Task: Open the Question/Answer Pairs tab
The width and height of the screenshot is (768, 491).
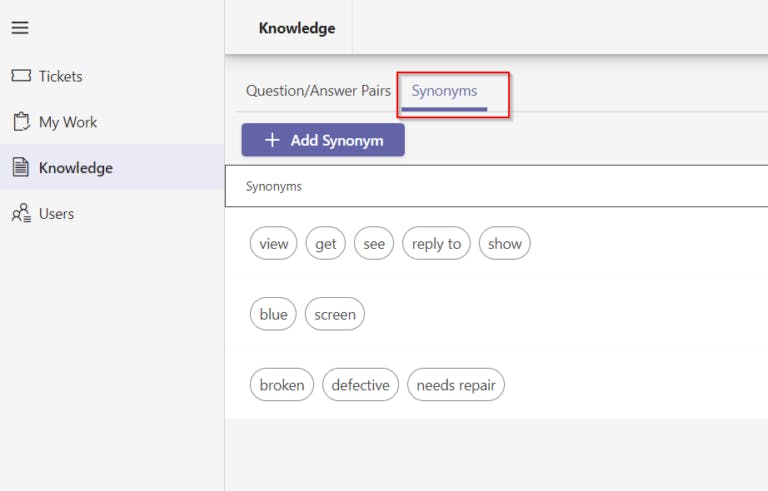Action: (x=318, y=91)
